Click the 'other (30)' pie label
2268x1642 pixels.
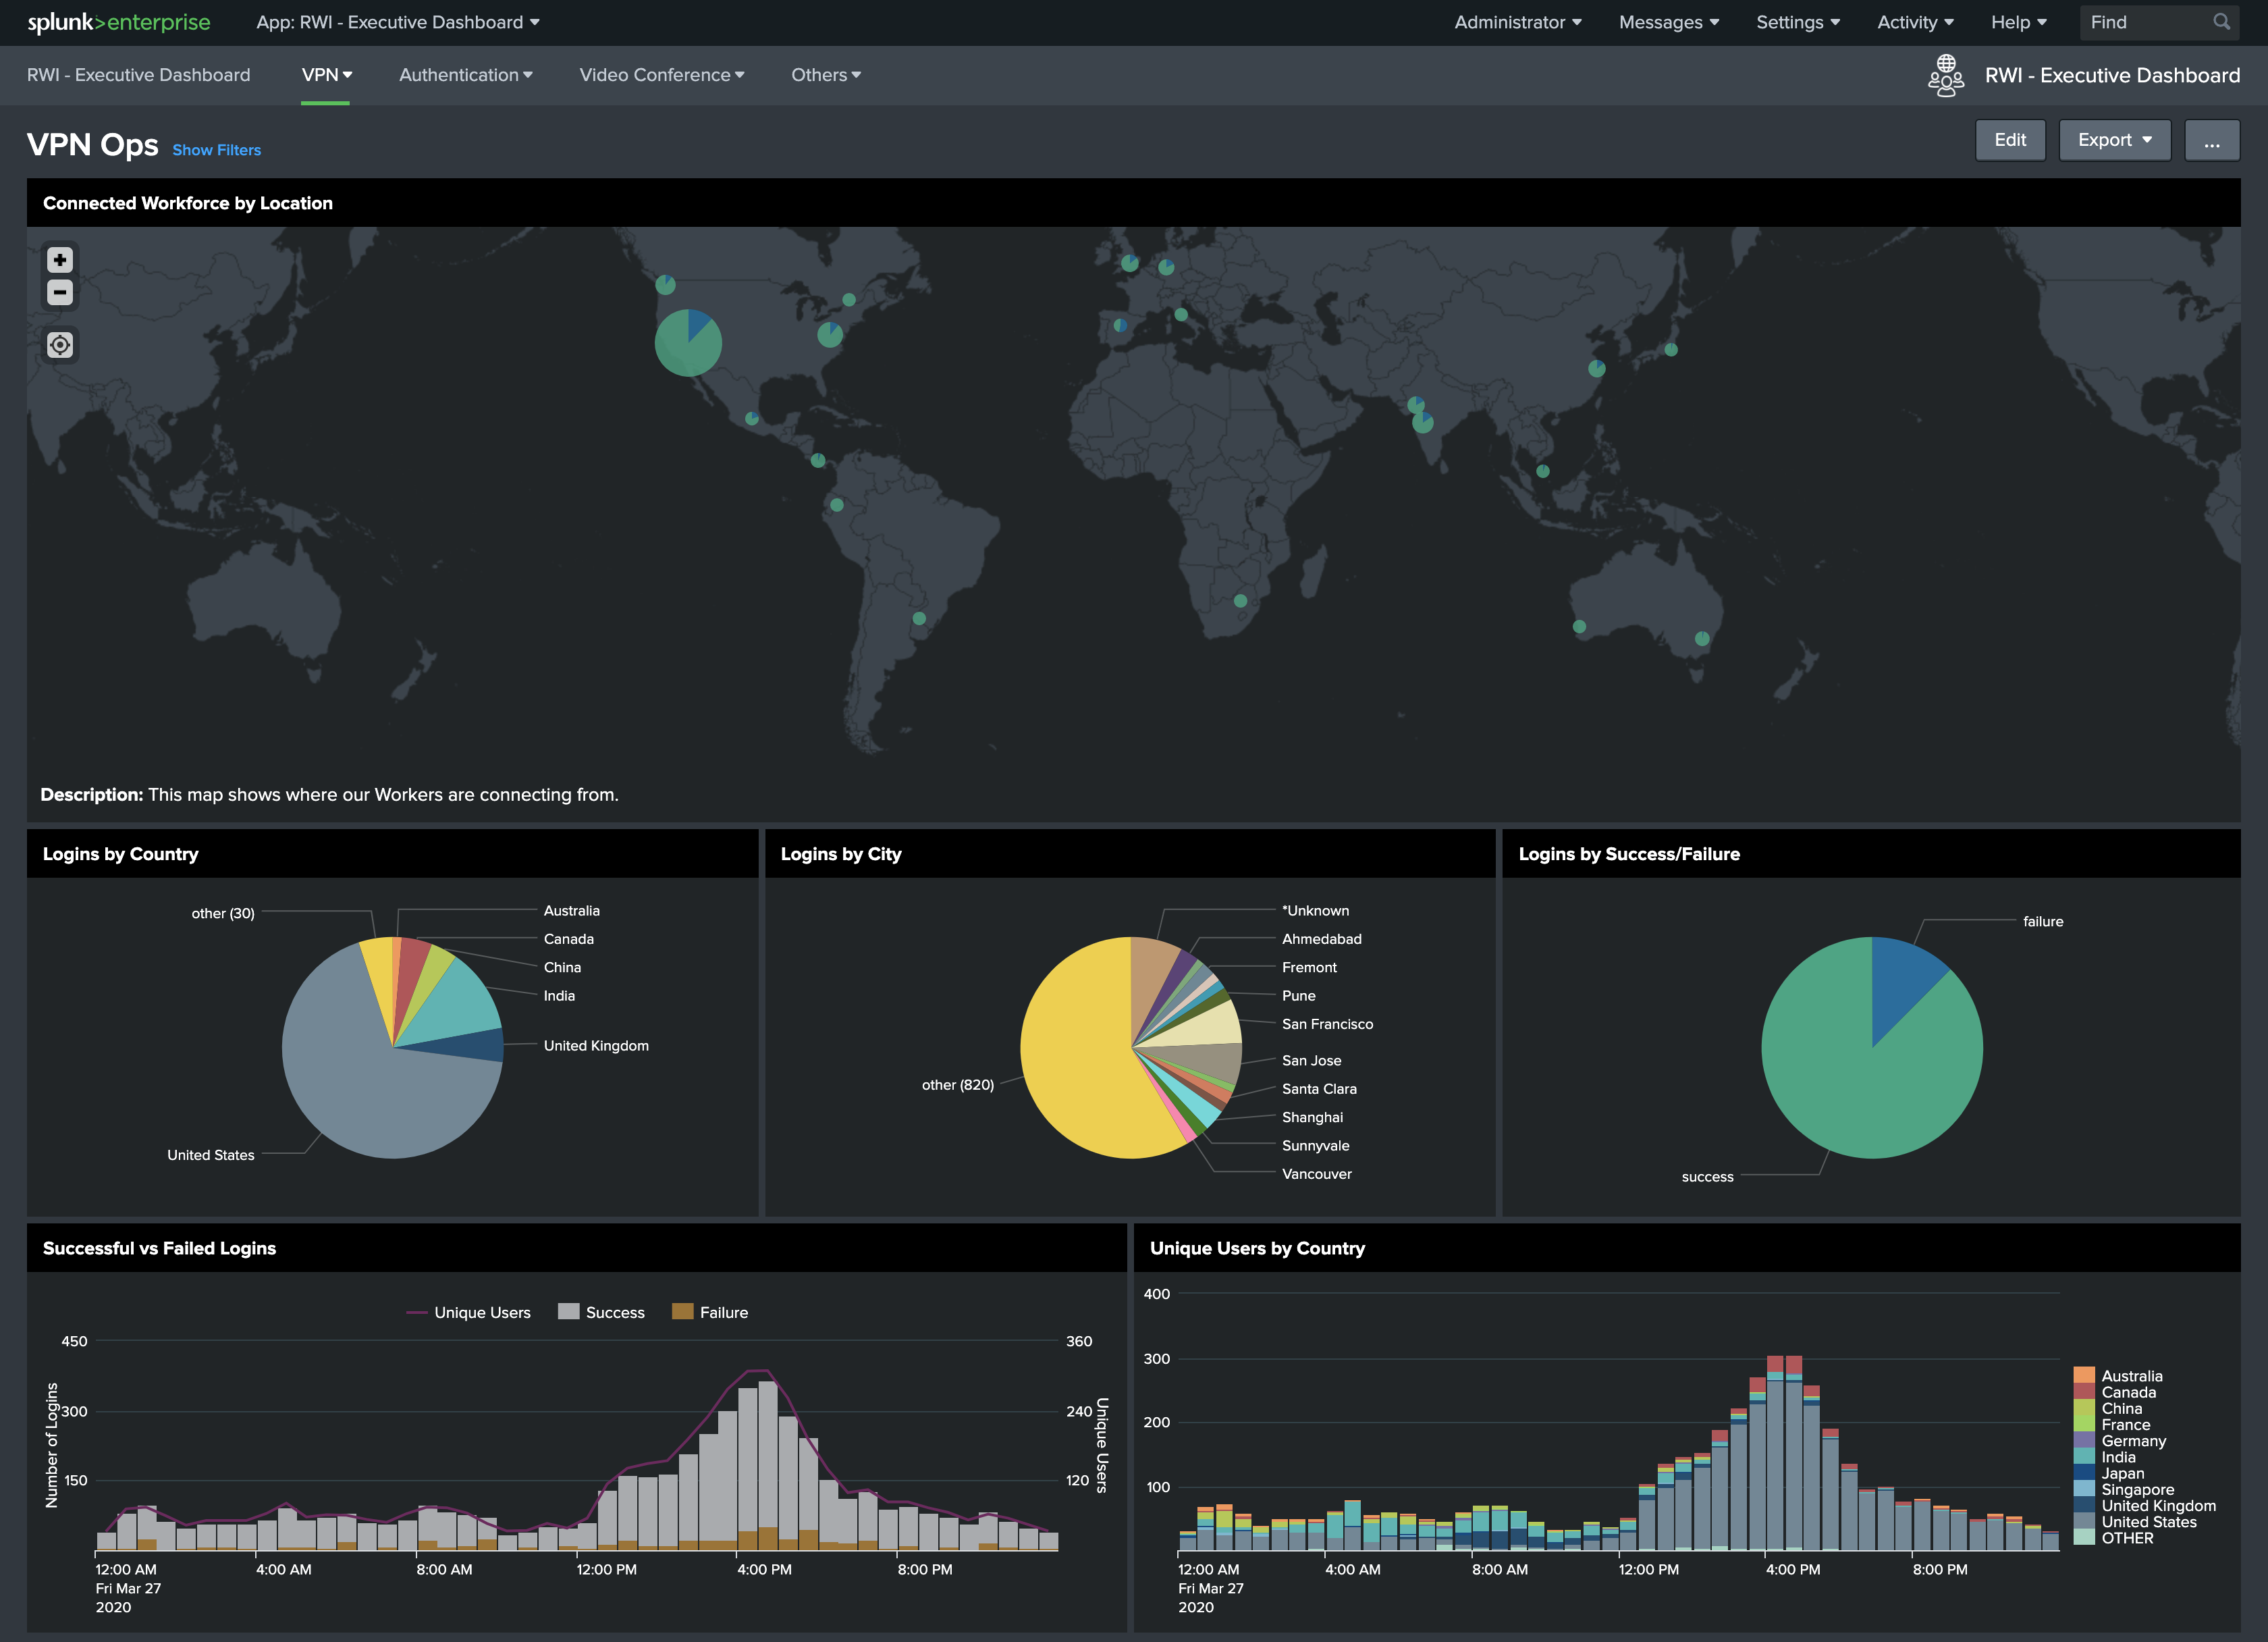point(223,913)
